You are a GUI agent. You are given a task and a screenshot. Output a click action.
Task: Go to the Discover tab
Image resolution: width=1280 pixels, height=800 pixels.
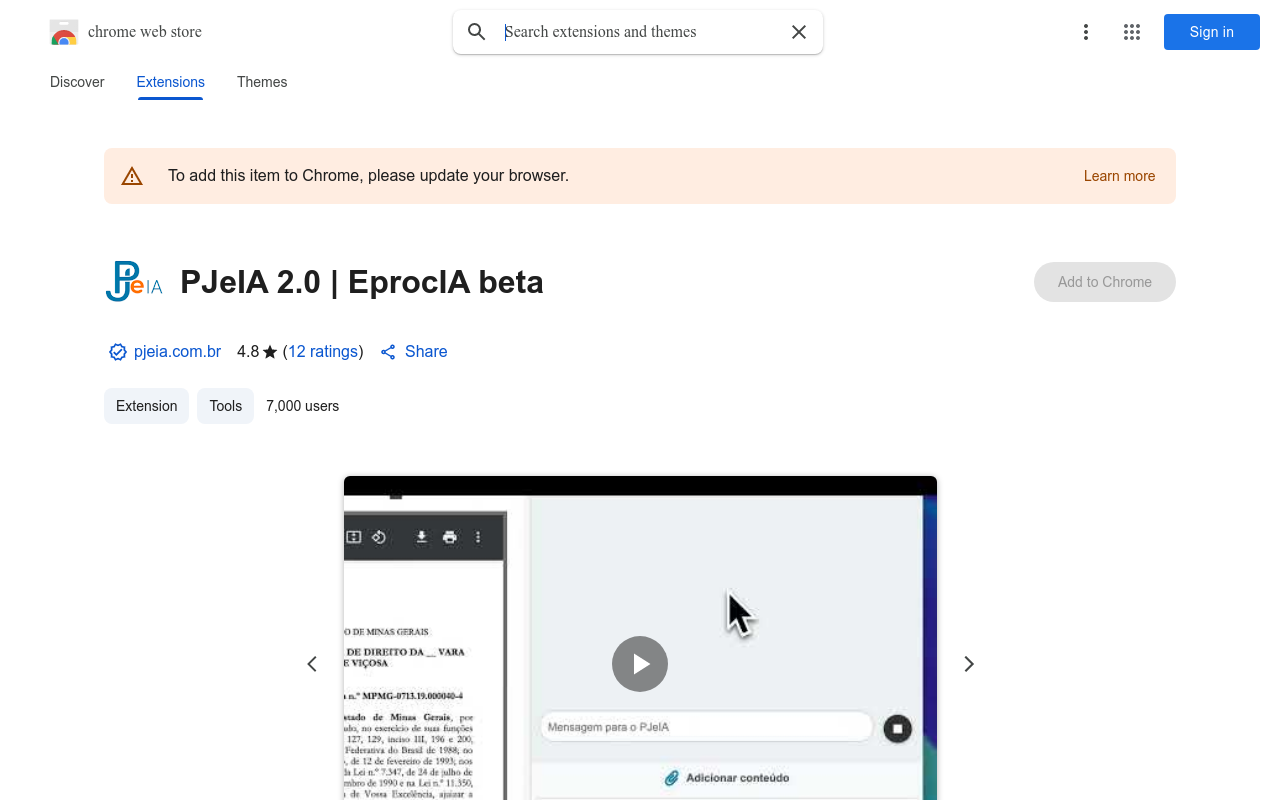coord(77,82)
